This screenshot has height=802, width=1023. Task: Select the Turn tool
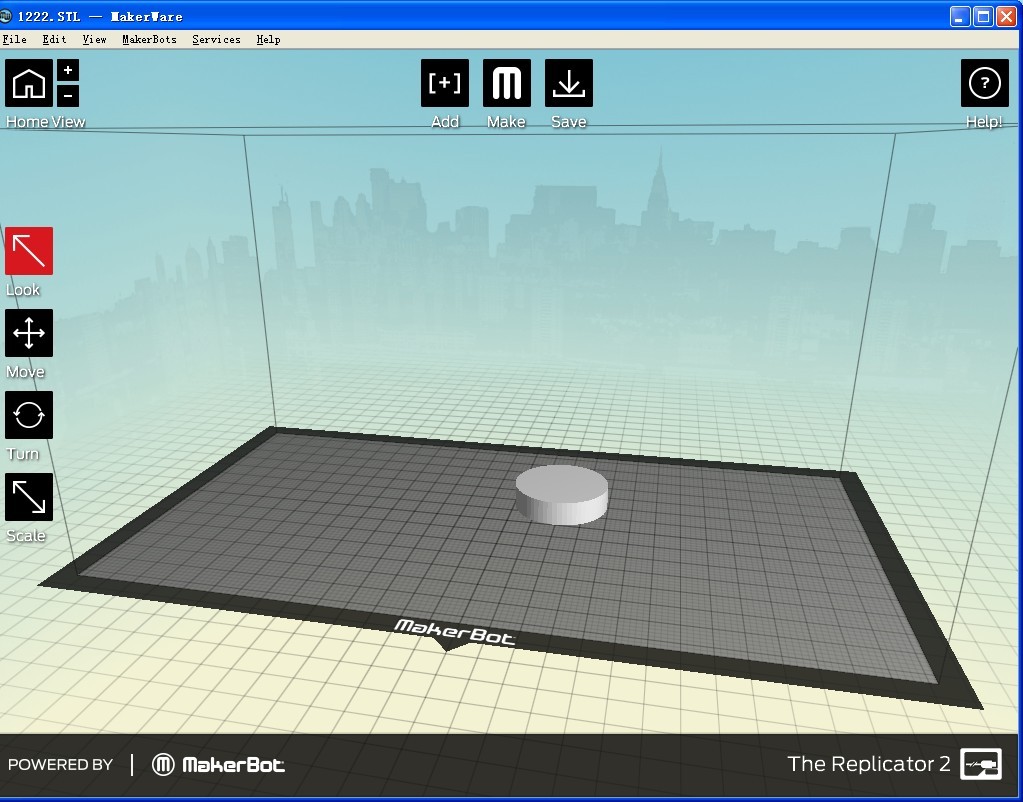[x=29, y=415]
